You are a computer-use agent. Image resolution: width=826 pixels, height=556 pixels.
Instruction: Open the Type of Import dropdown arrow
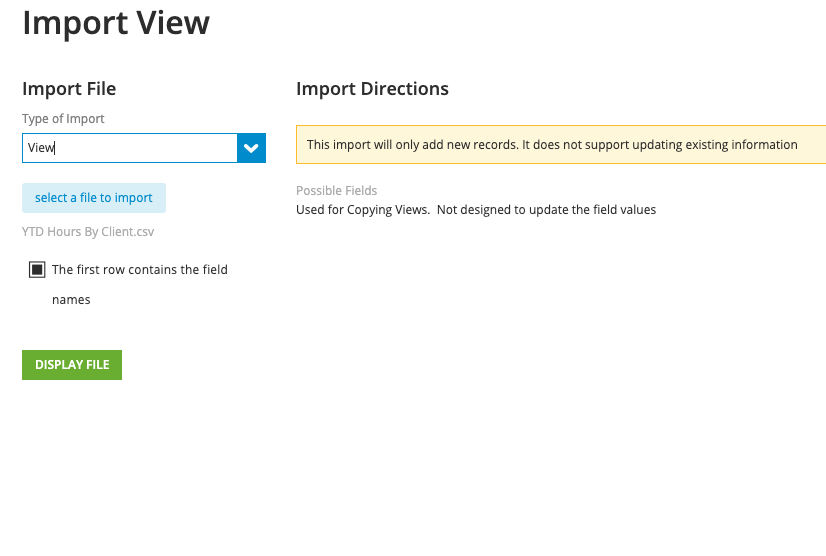point(251,148)
